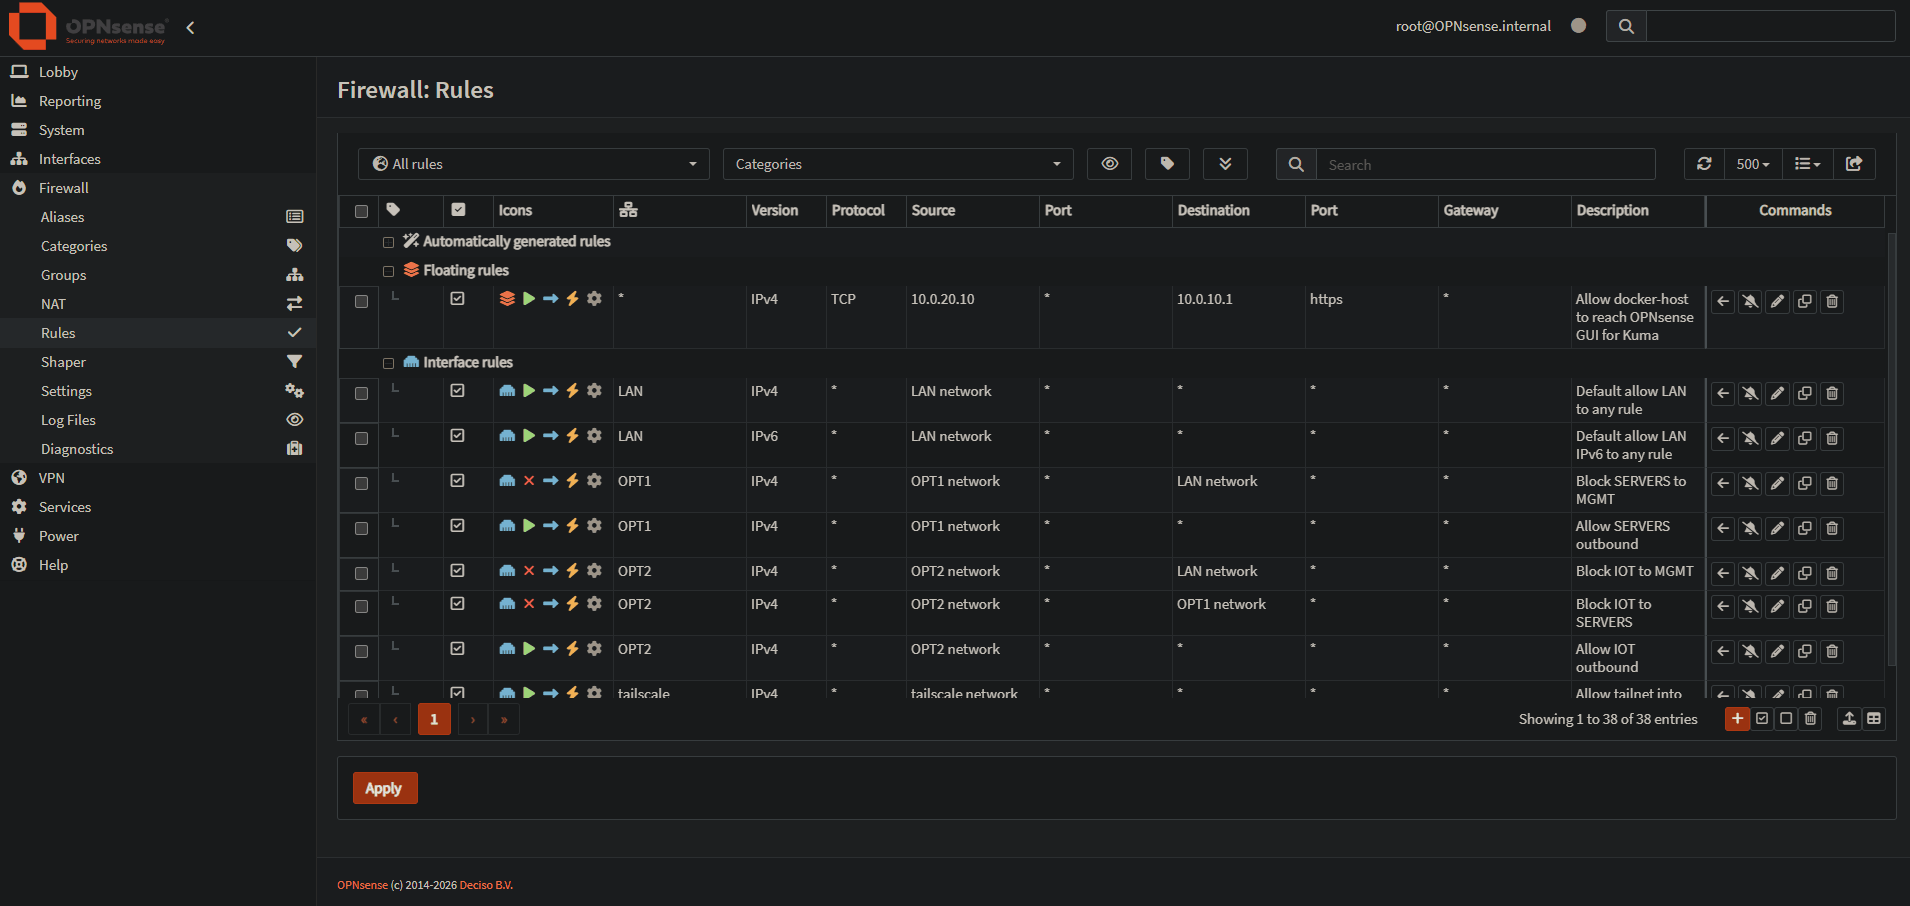Click the magnifier icon beside rules Search field
Image resolution: width=1910 pixels, height=906 pixels.
tap(1296, 164)
